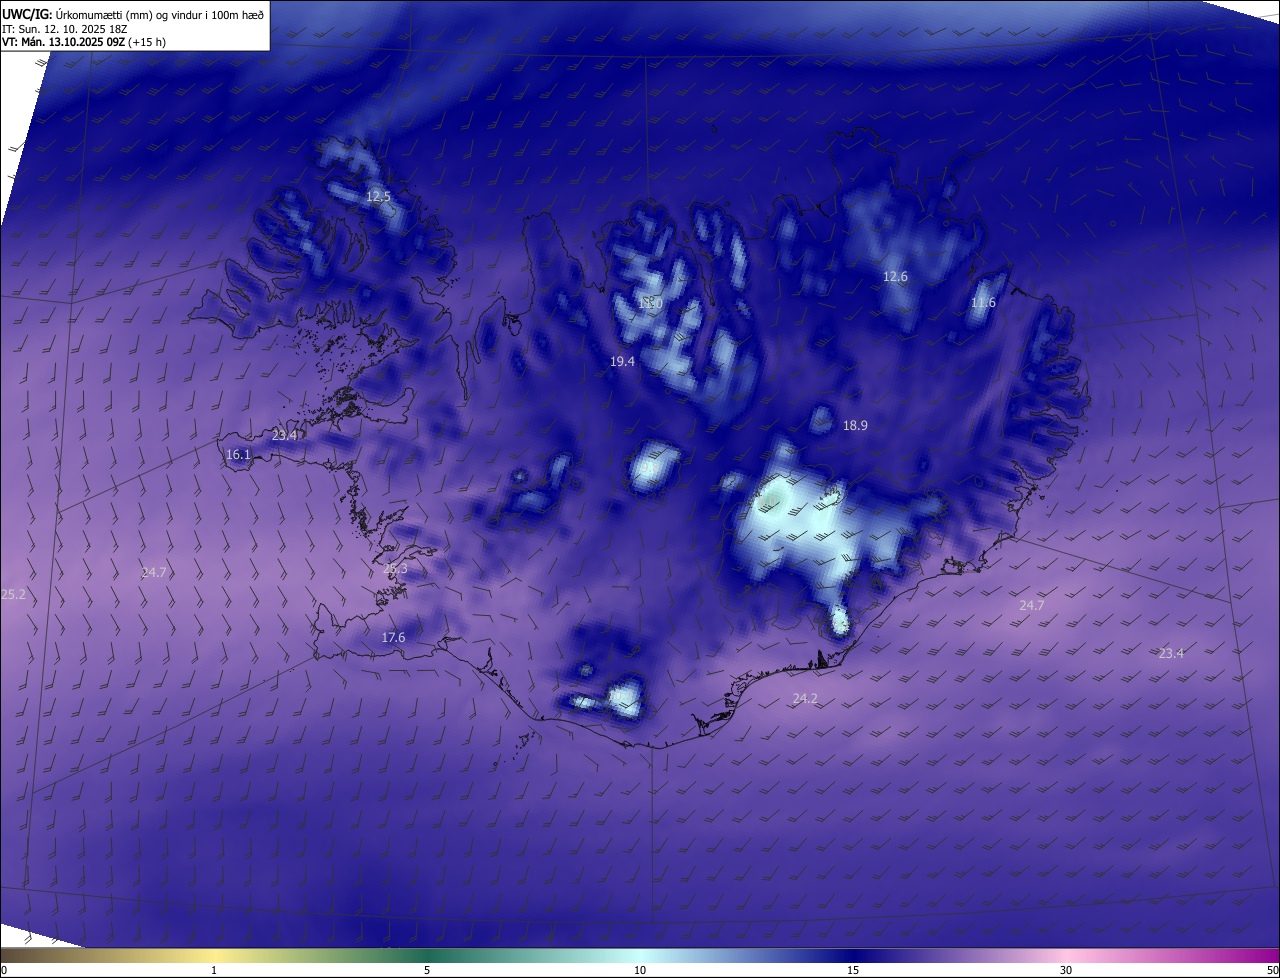1280x978 pixels.
Task: Click the valid time line 'VT: Mán. 13.10.2025 09Z (+15 h)'
Action: 84,42
